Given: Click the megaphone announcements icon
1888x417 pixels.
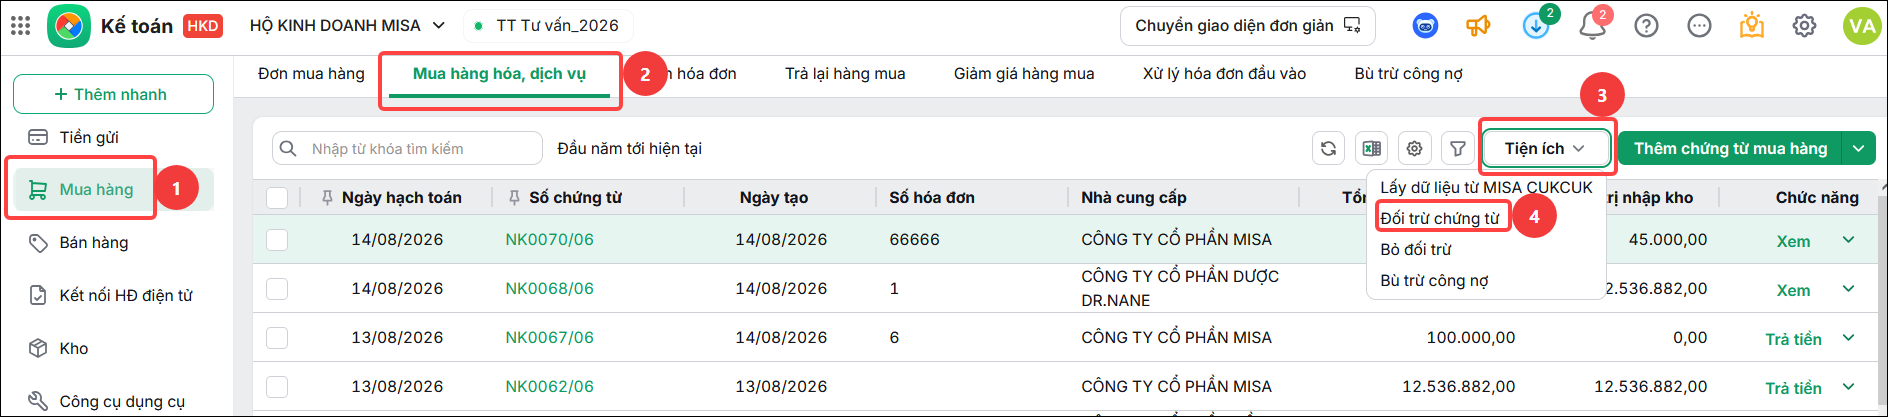Looking at the screenshot, I should click(1478, 25).
